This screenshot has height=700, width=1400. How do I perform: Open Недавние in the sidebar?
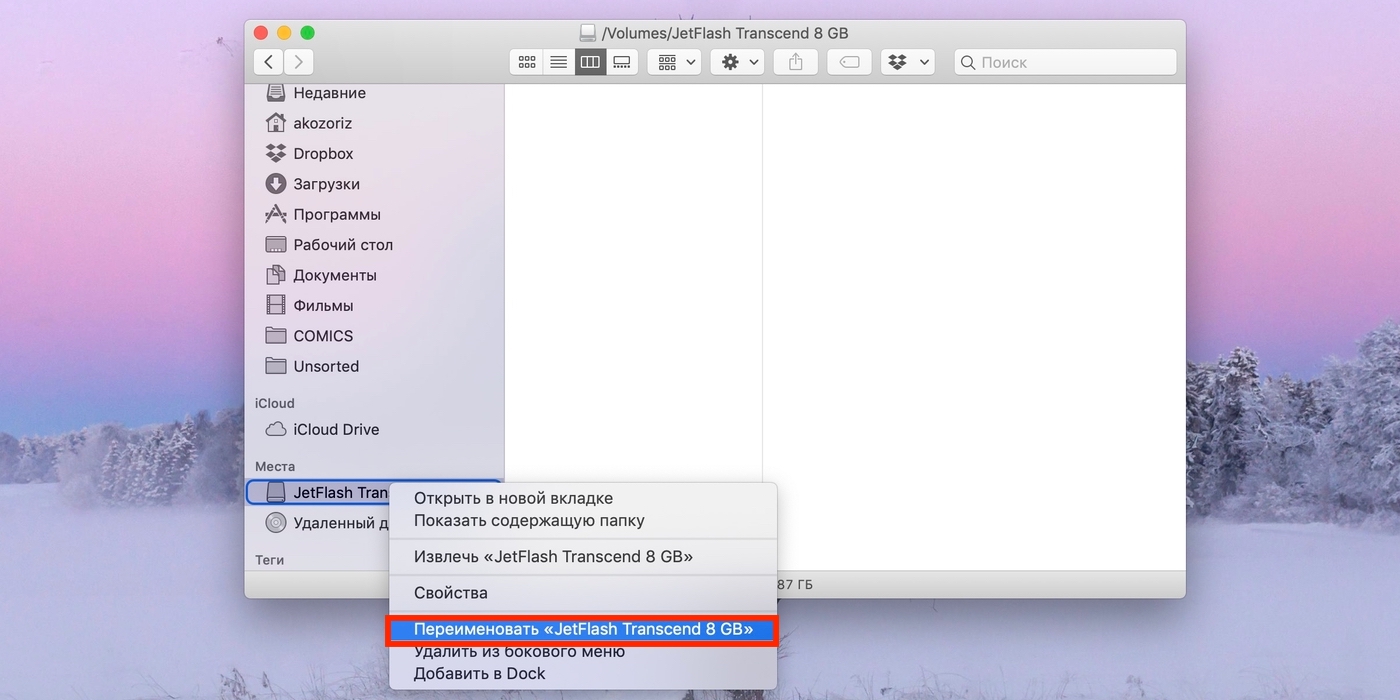pyautogui.click(x=374, y=93)
